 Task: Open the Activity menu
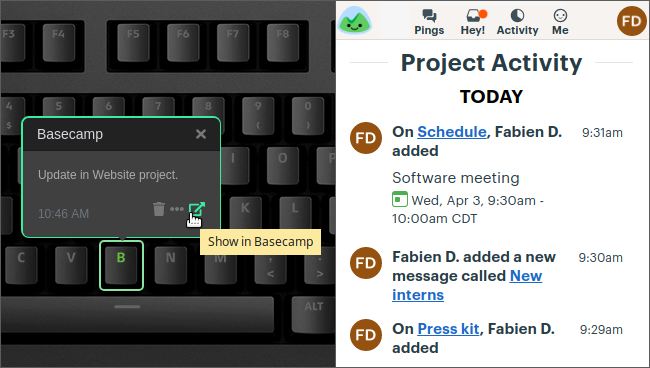pyautogui.click(x=517, y=22)
